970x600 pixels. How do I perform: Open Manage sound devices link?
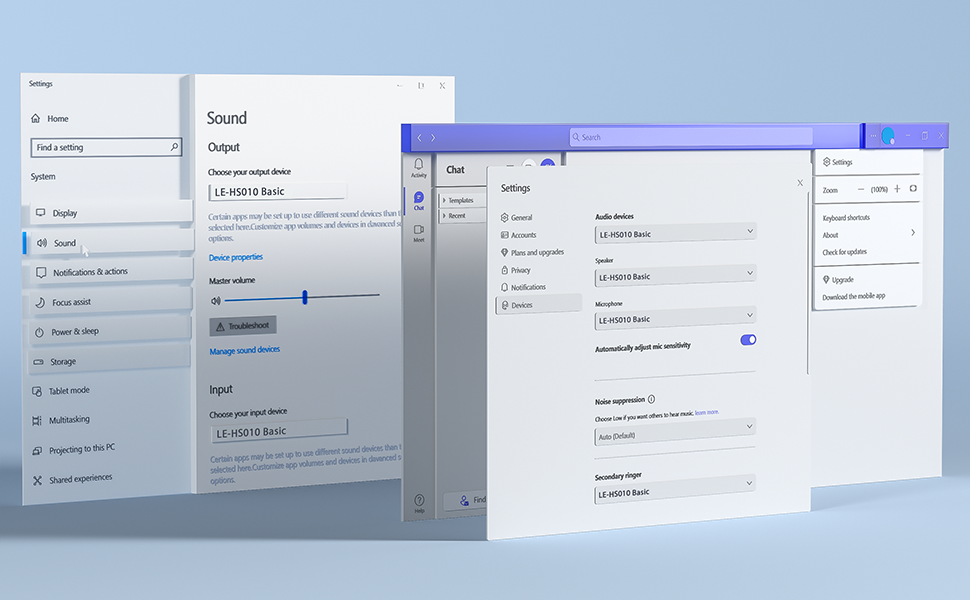[x=244, y=350]
